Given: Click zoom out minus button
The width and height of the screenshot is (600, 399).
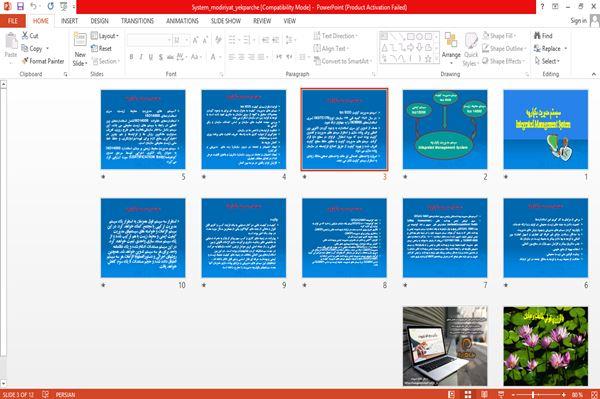Looking at the screenshot, I should point(513,394).
